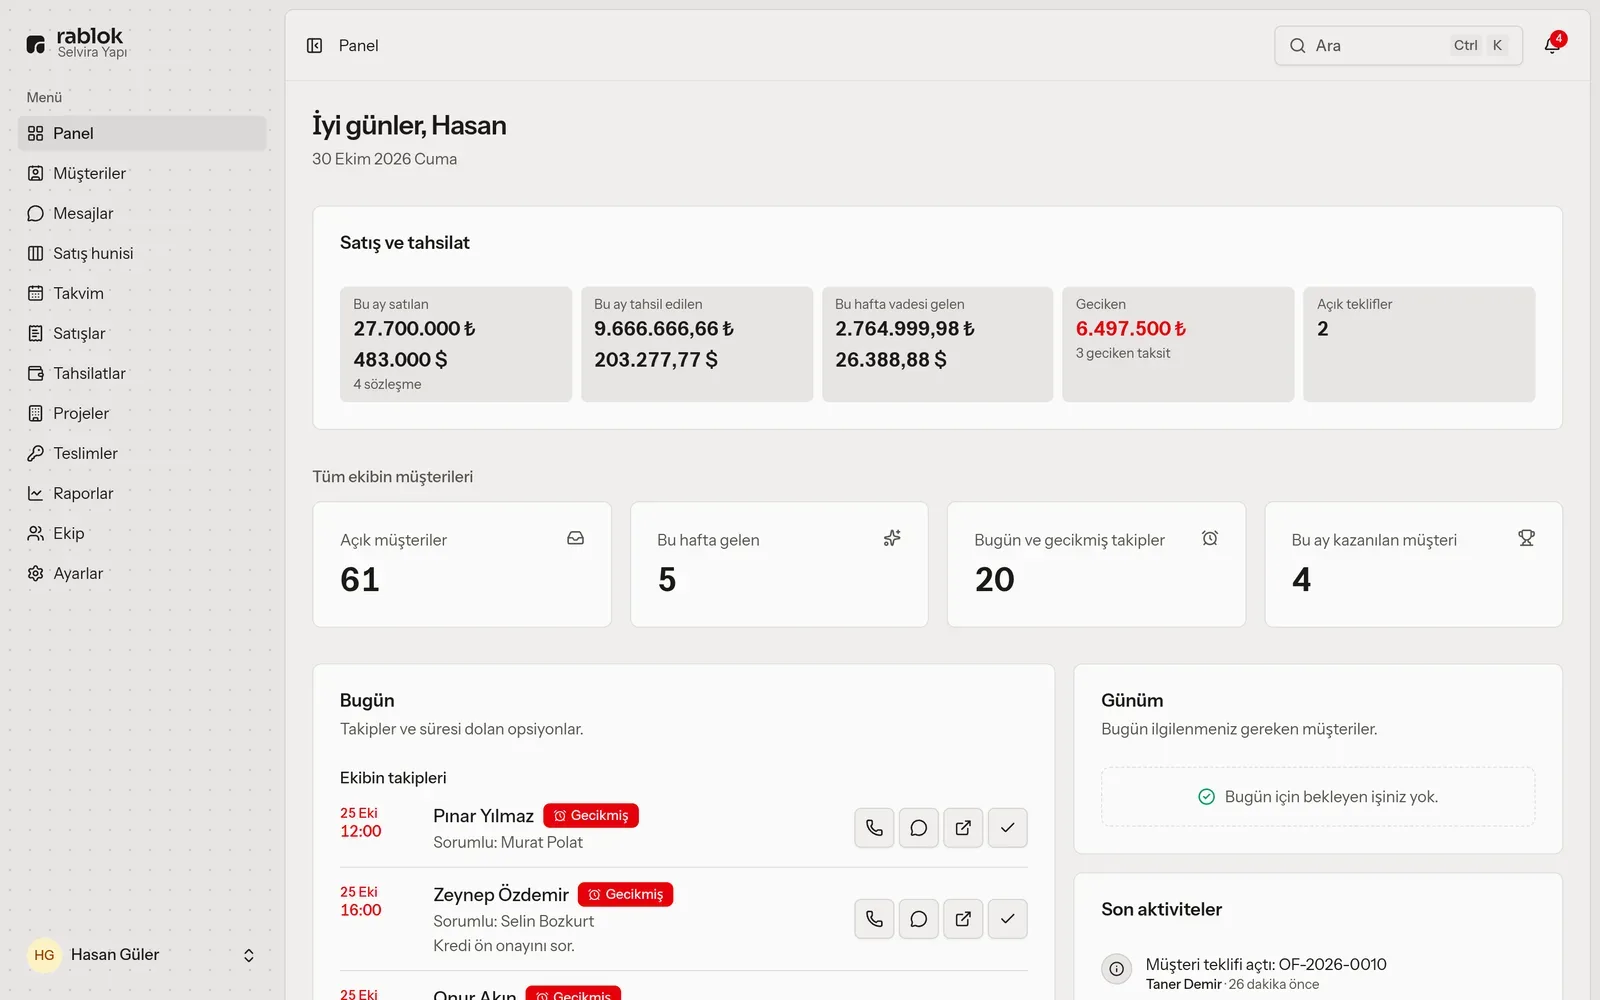Click the Bu ay satılan stat tile
Image resolution: width=1600 pixels, height=1000 pixels.
point(456,344)
